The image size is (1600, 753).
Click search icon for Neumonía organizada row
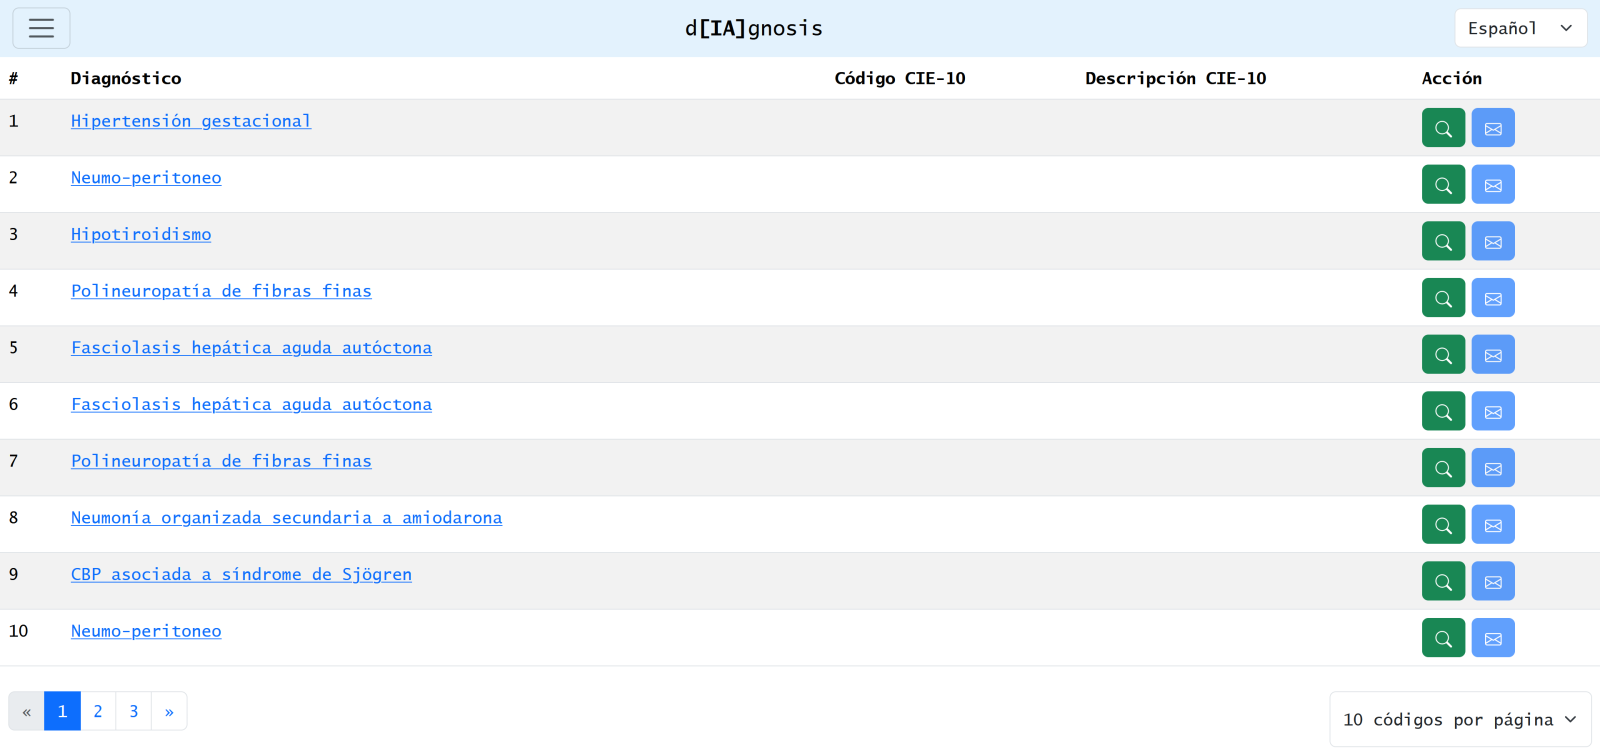click(x=1443, y=525)
